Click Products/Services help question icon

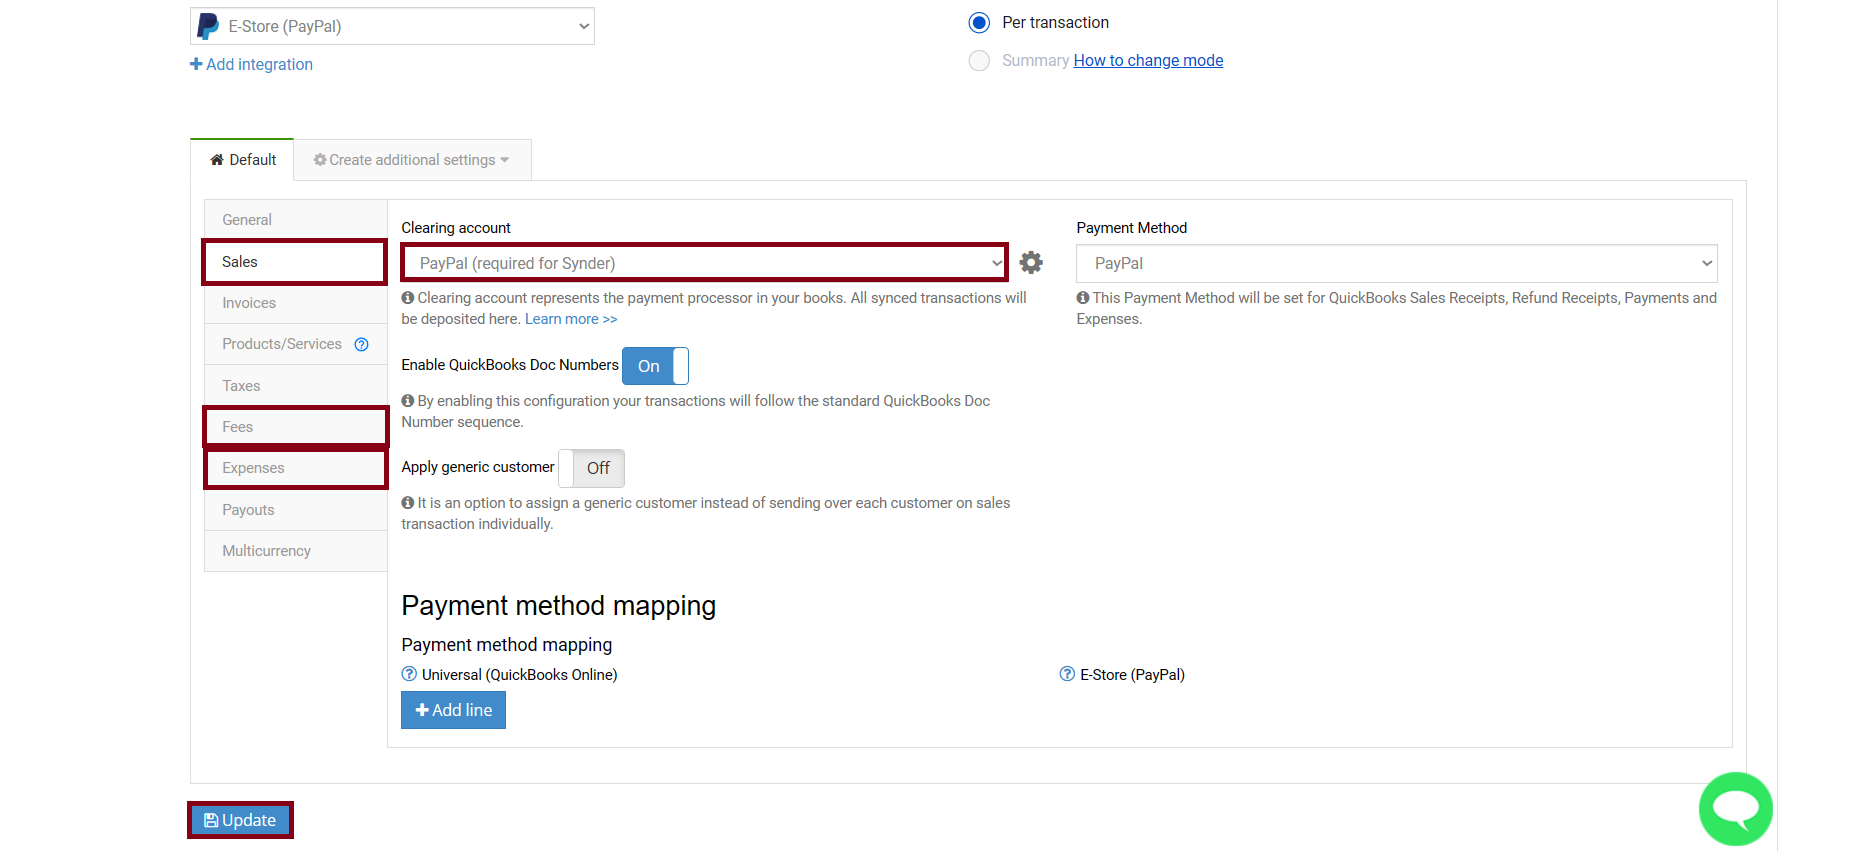click(x=362, y=345)
